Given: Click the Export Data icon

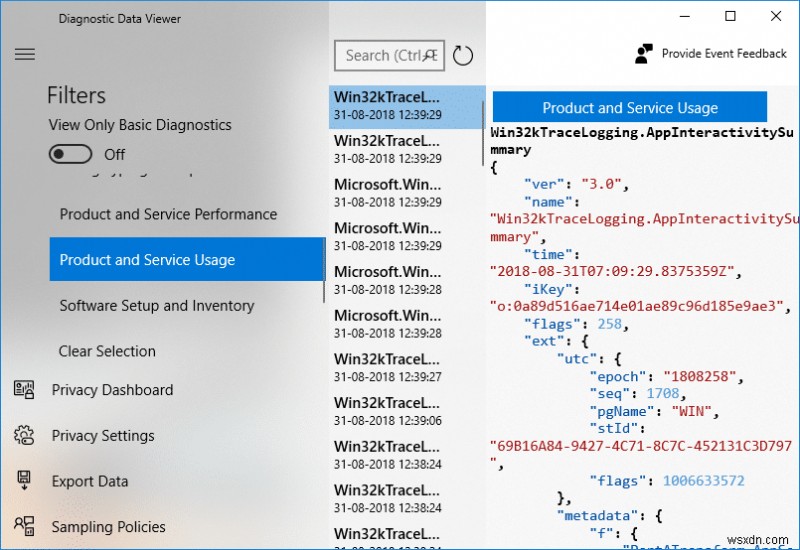Looking at the screenshot, I should tap(24, 481).
